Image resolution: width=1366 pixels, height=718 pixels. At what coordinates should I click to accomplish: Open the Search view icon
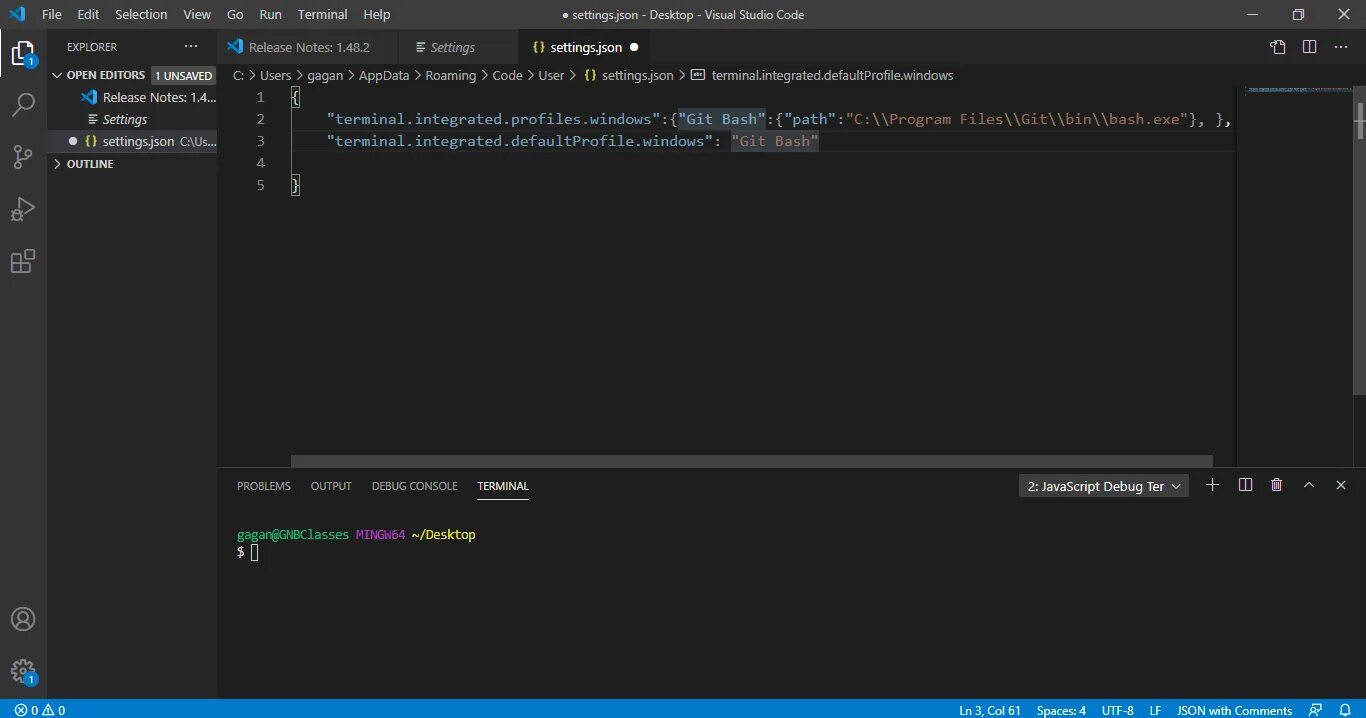click(23, 104)
